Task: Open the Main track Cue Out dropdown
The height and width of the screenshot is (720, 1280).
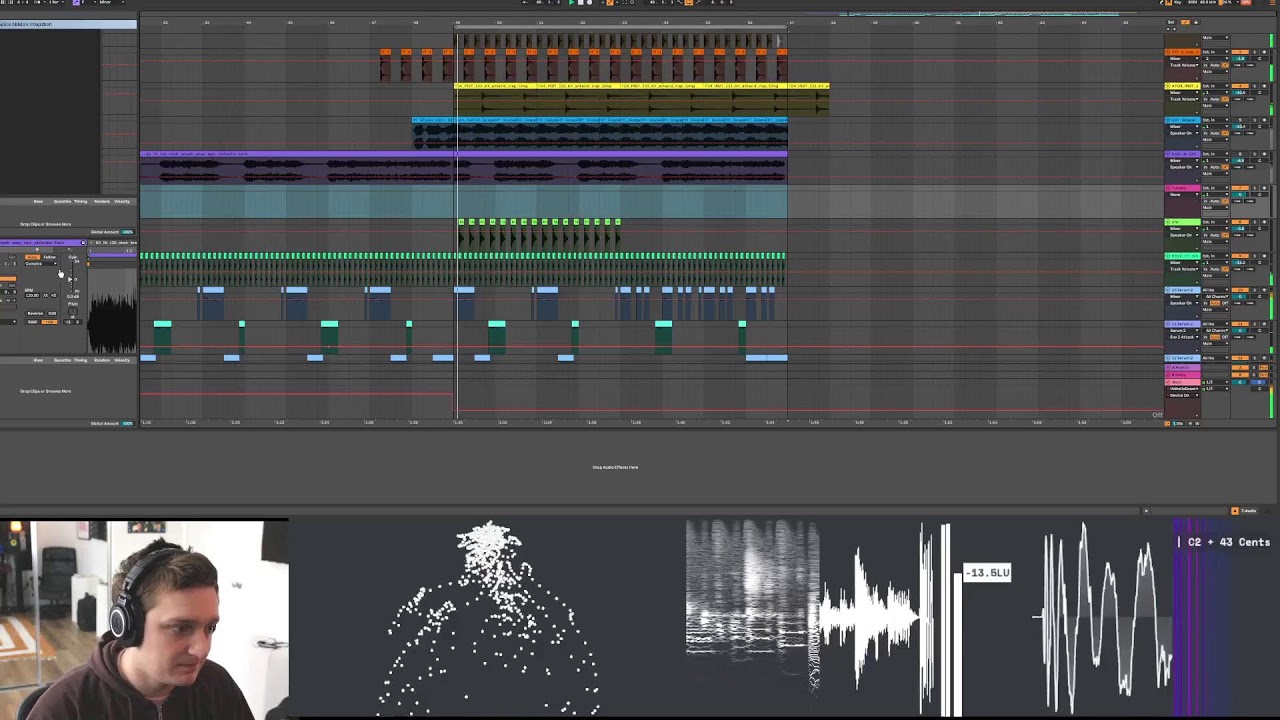Action: click(1215, 382)
